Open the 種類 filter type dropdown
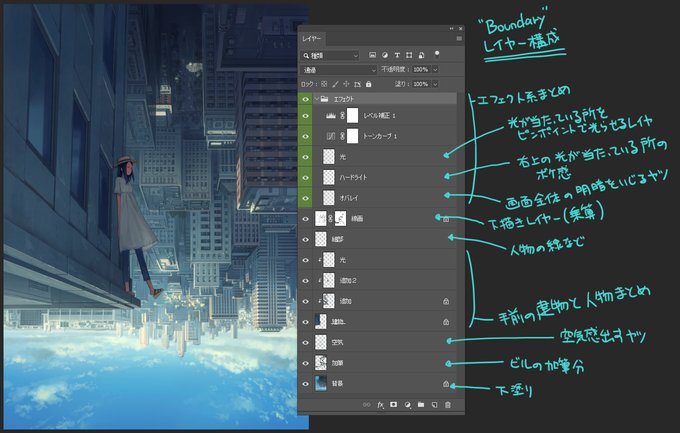 pyautogui.click(x=330, y=56)
